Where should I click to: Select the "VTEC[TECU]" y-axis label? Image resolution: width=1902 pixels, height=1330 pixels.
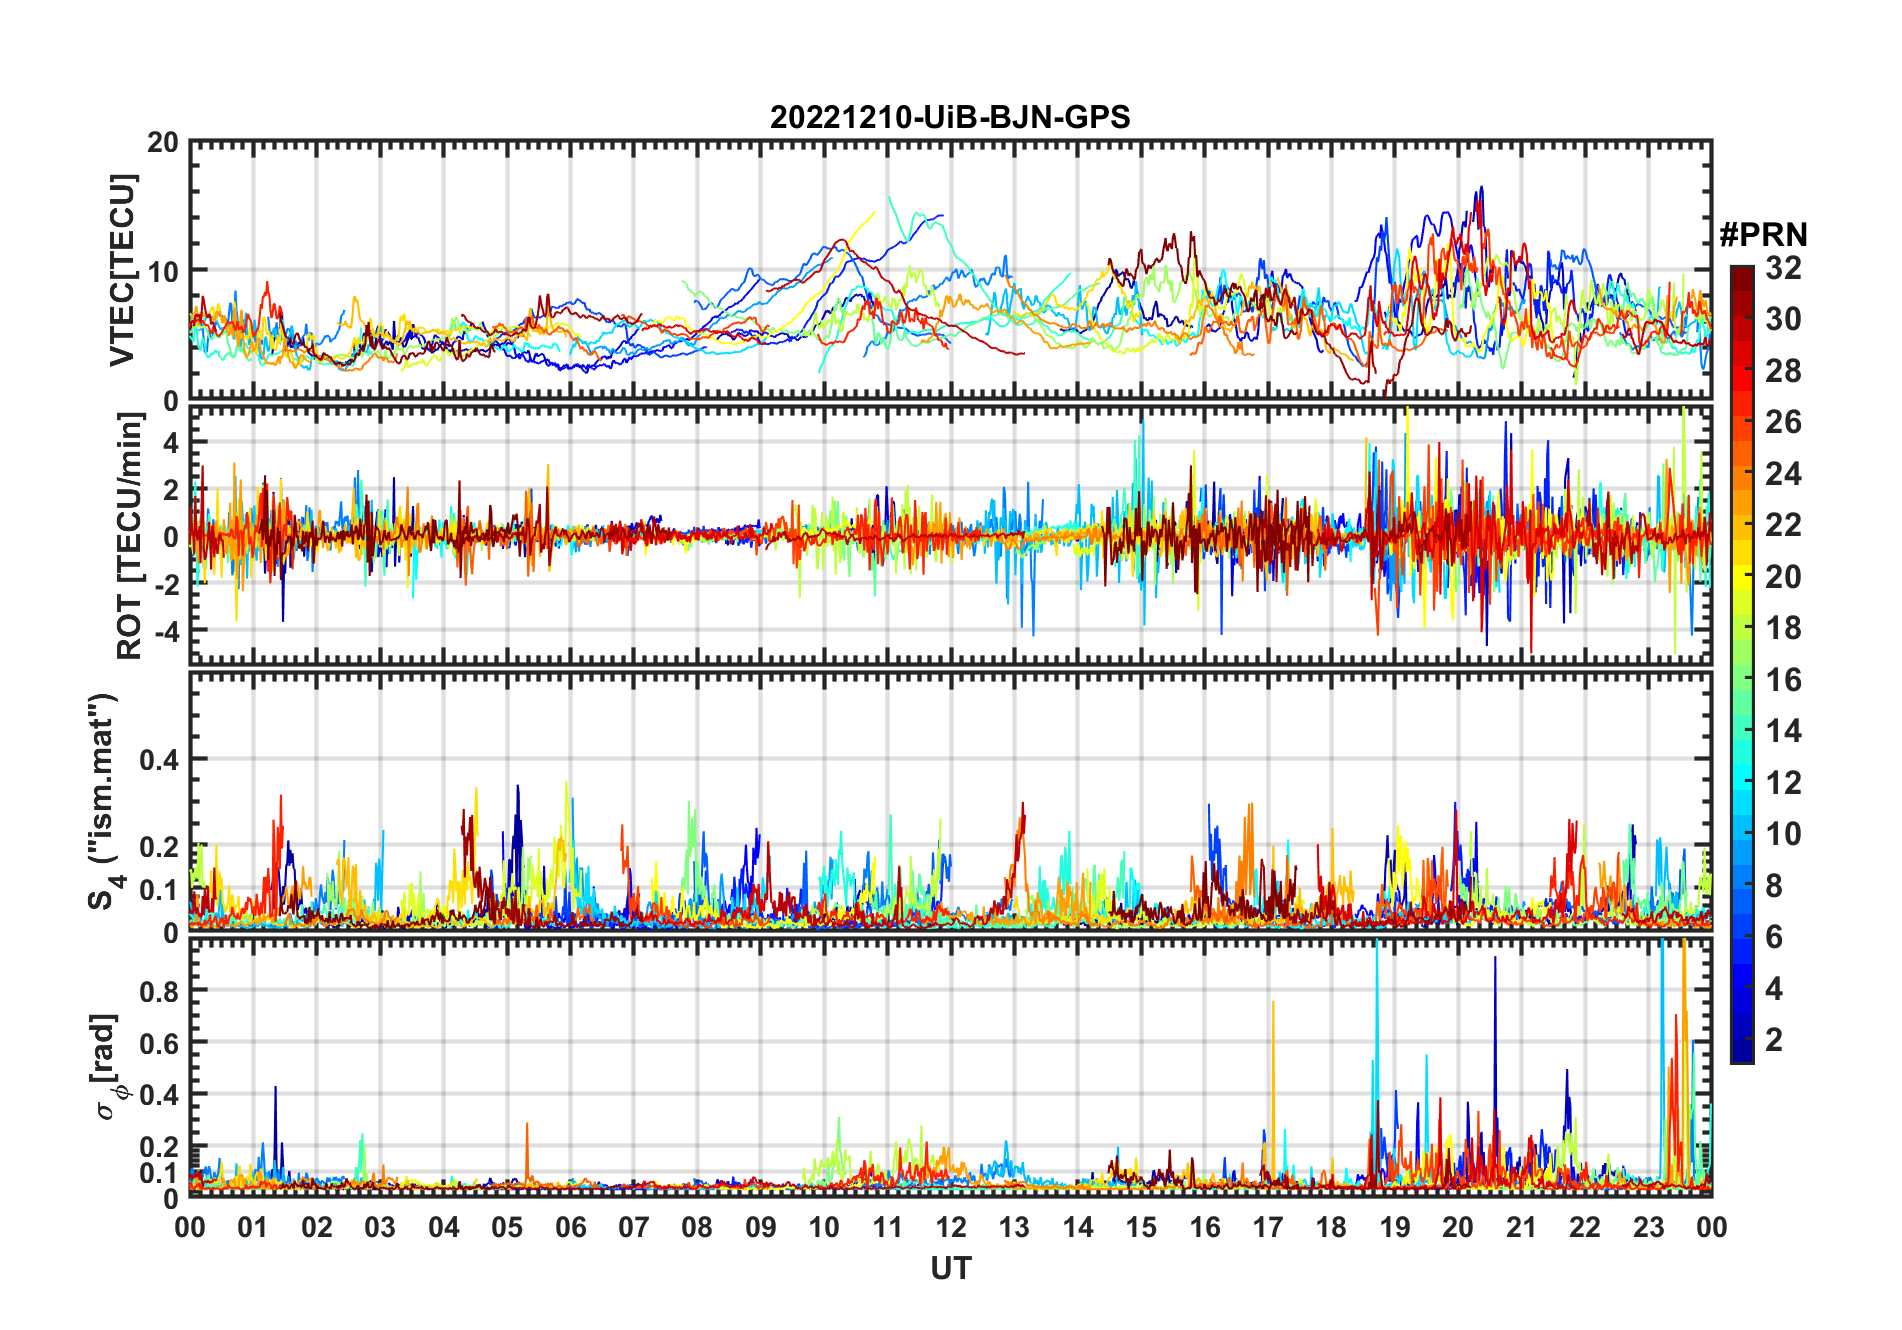pos(122,270)
